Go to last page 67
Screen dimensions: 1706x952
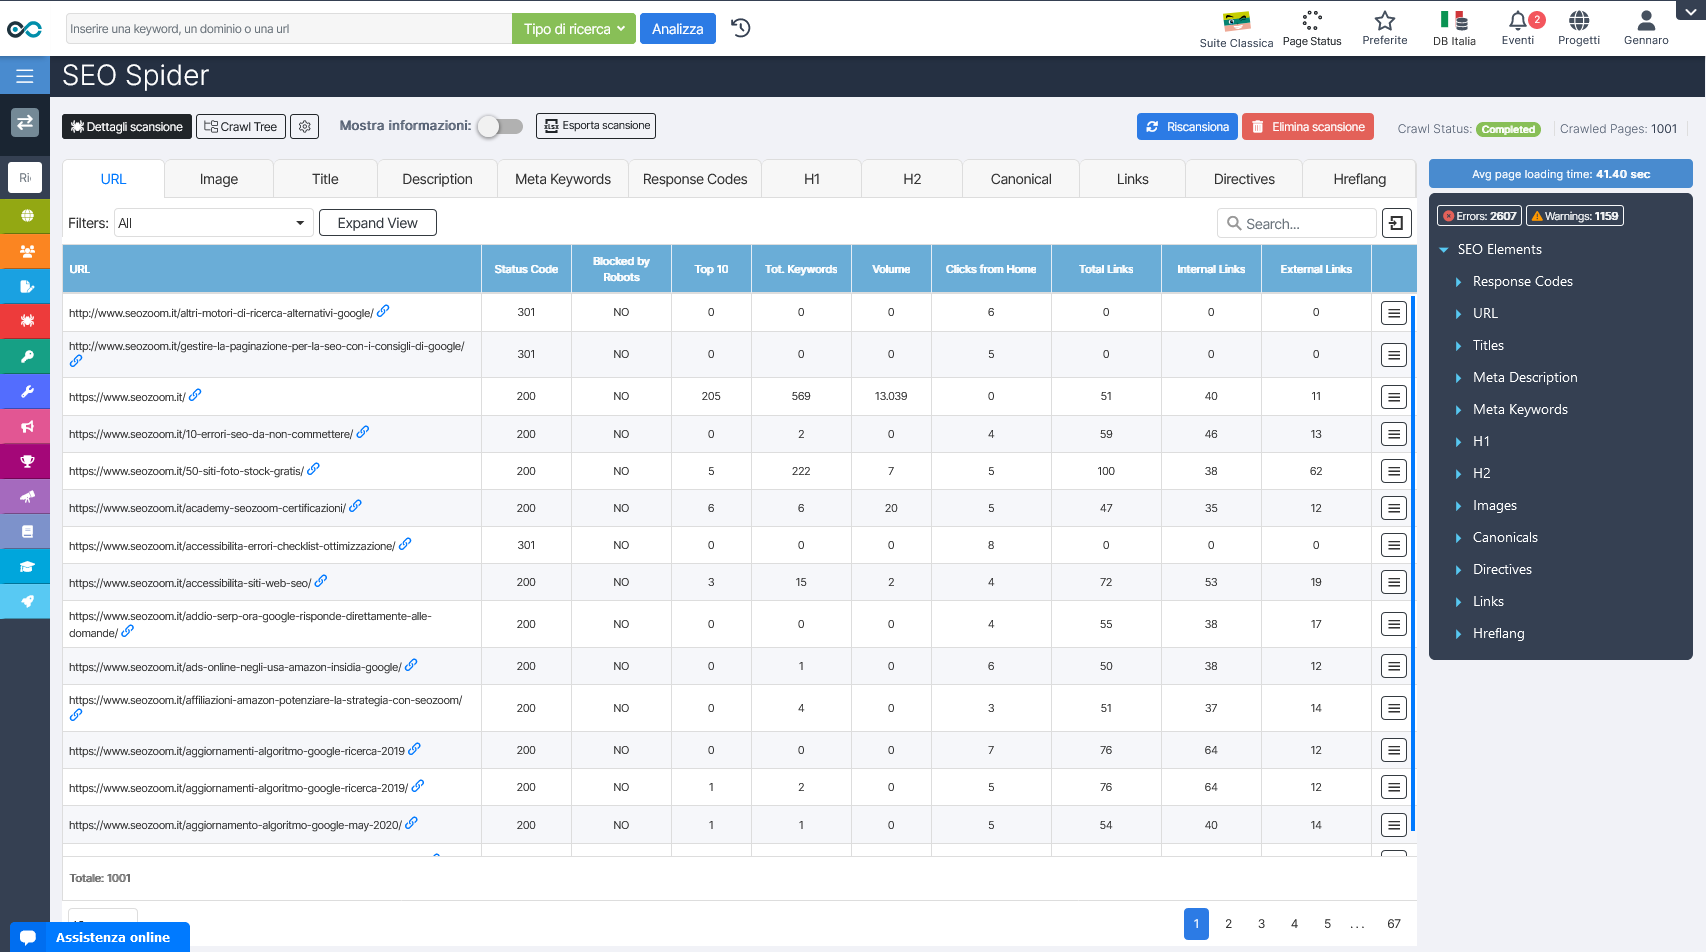(x=1394, y=924)
